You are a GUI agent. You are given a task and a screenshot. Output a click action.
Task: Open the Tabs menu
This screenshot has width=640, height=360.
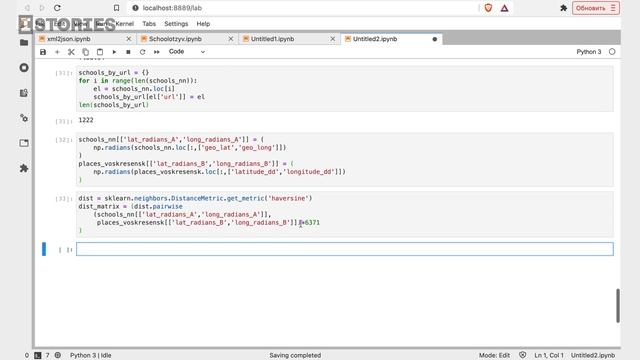point(149,24)
